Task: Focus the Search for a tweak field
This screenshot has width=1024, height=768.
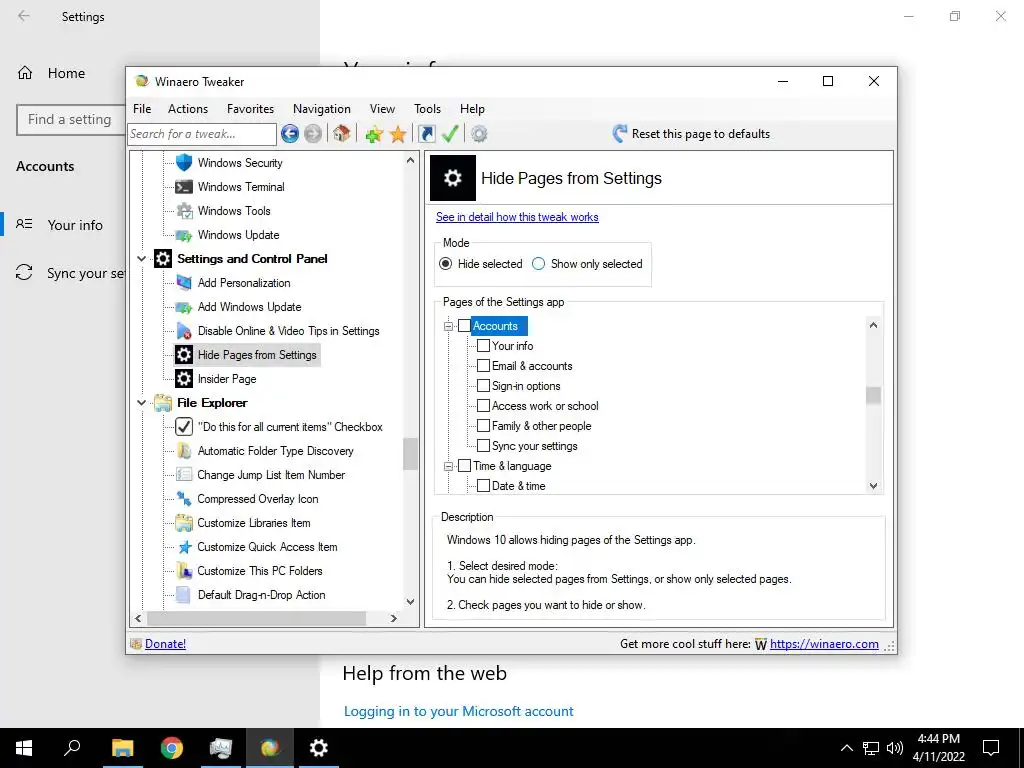Action: tap(202, 134)
